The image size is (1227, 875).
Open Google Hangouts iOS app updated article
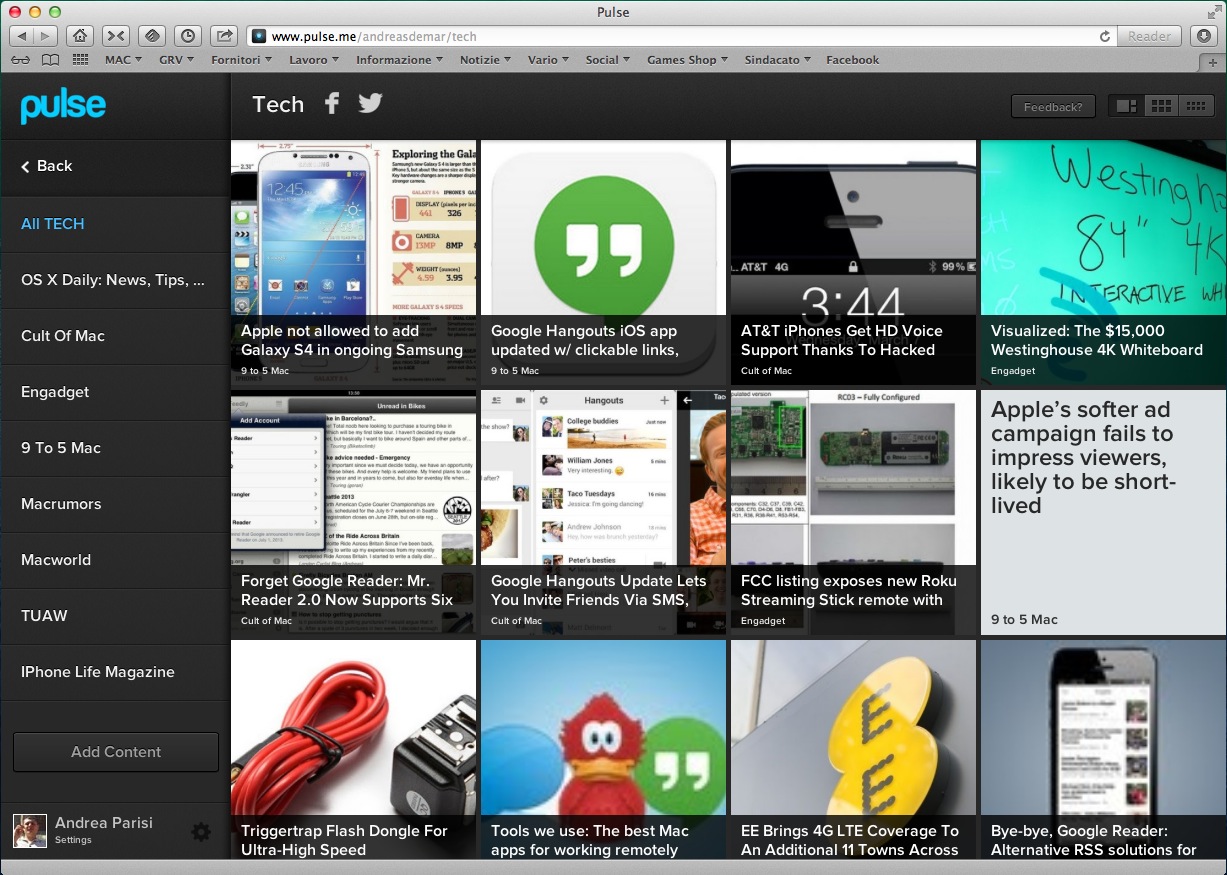(604, 263)
